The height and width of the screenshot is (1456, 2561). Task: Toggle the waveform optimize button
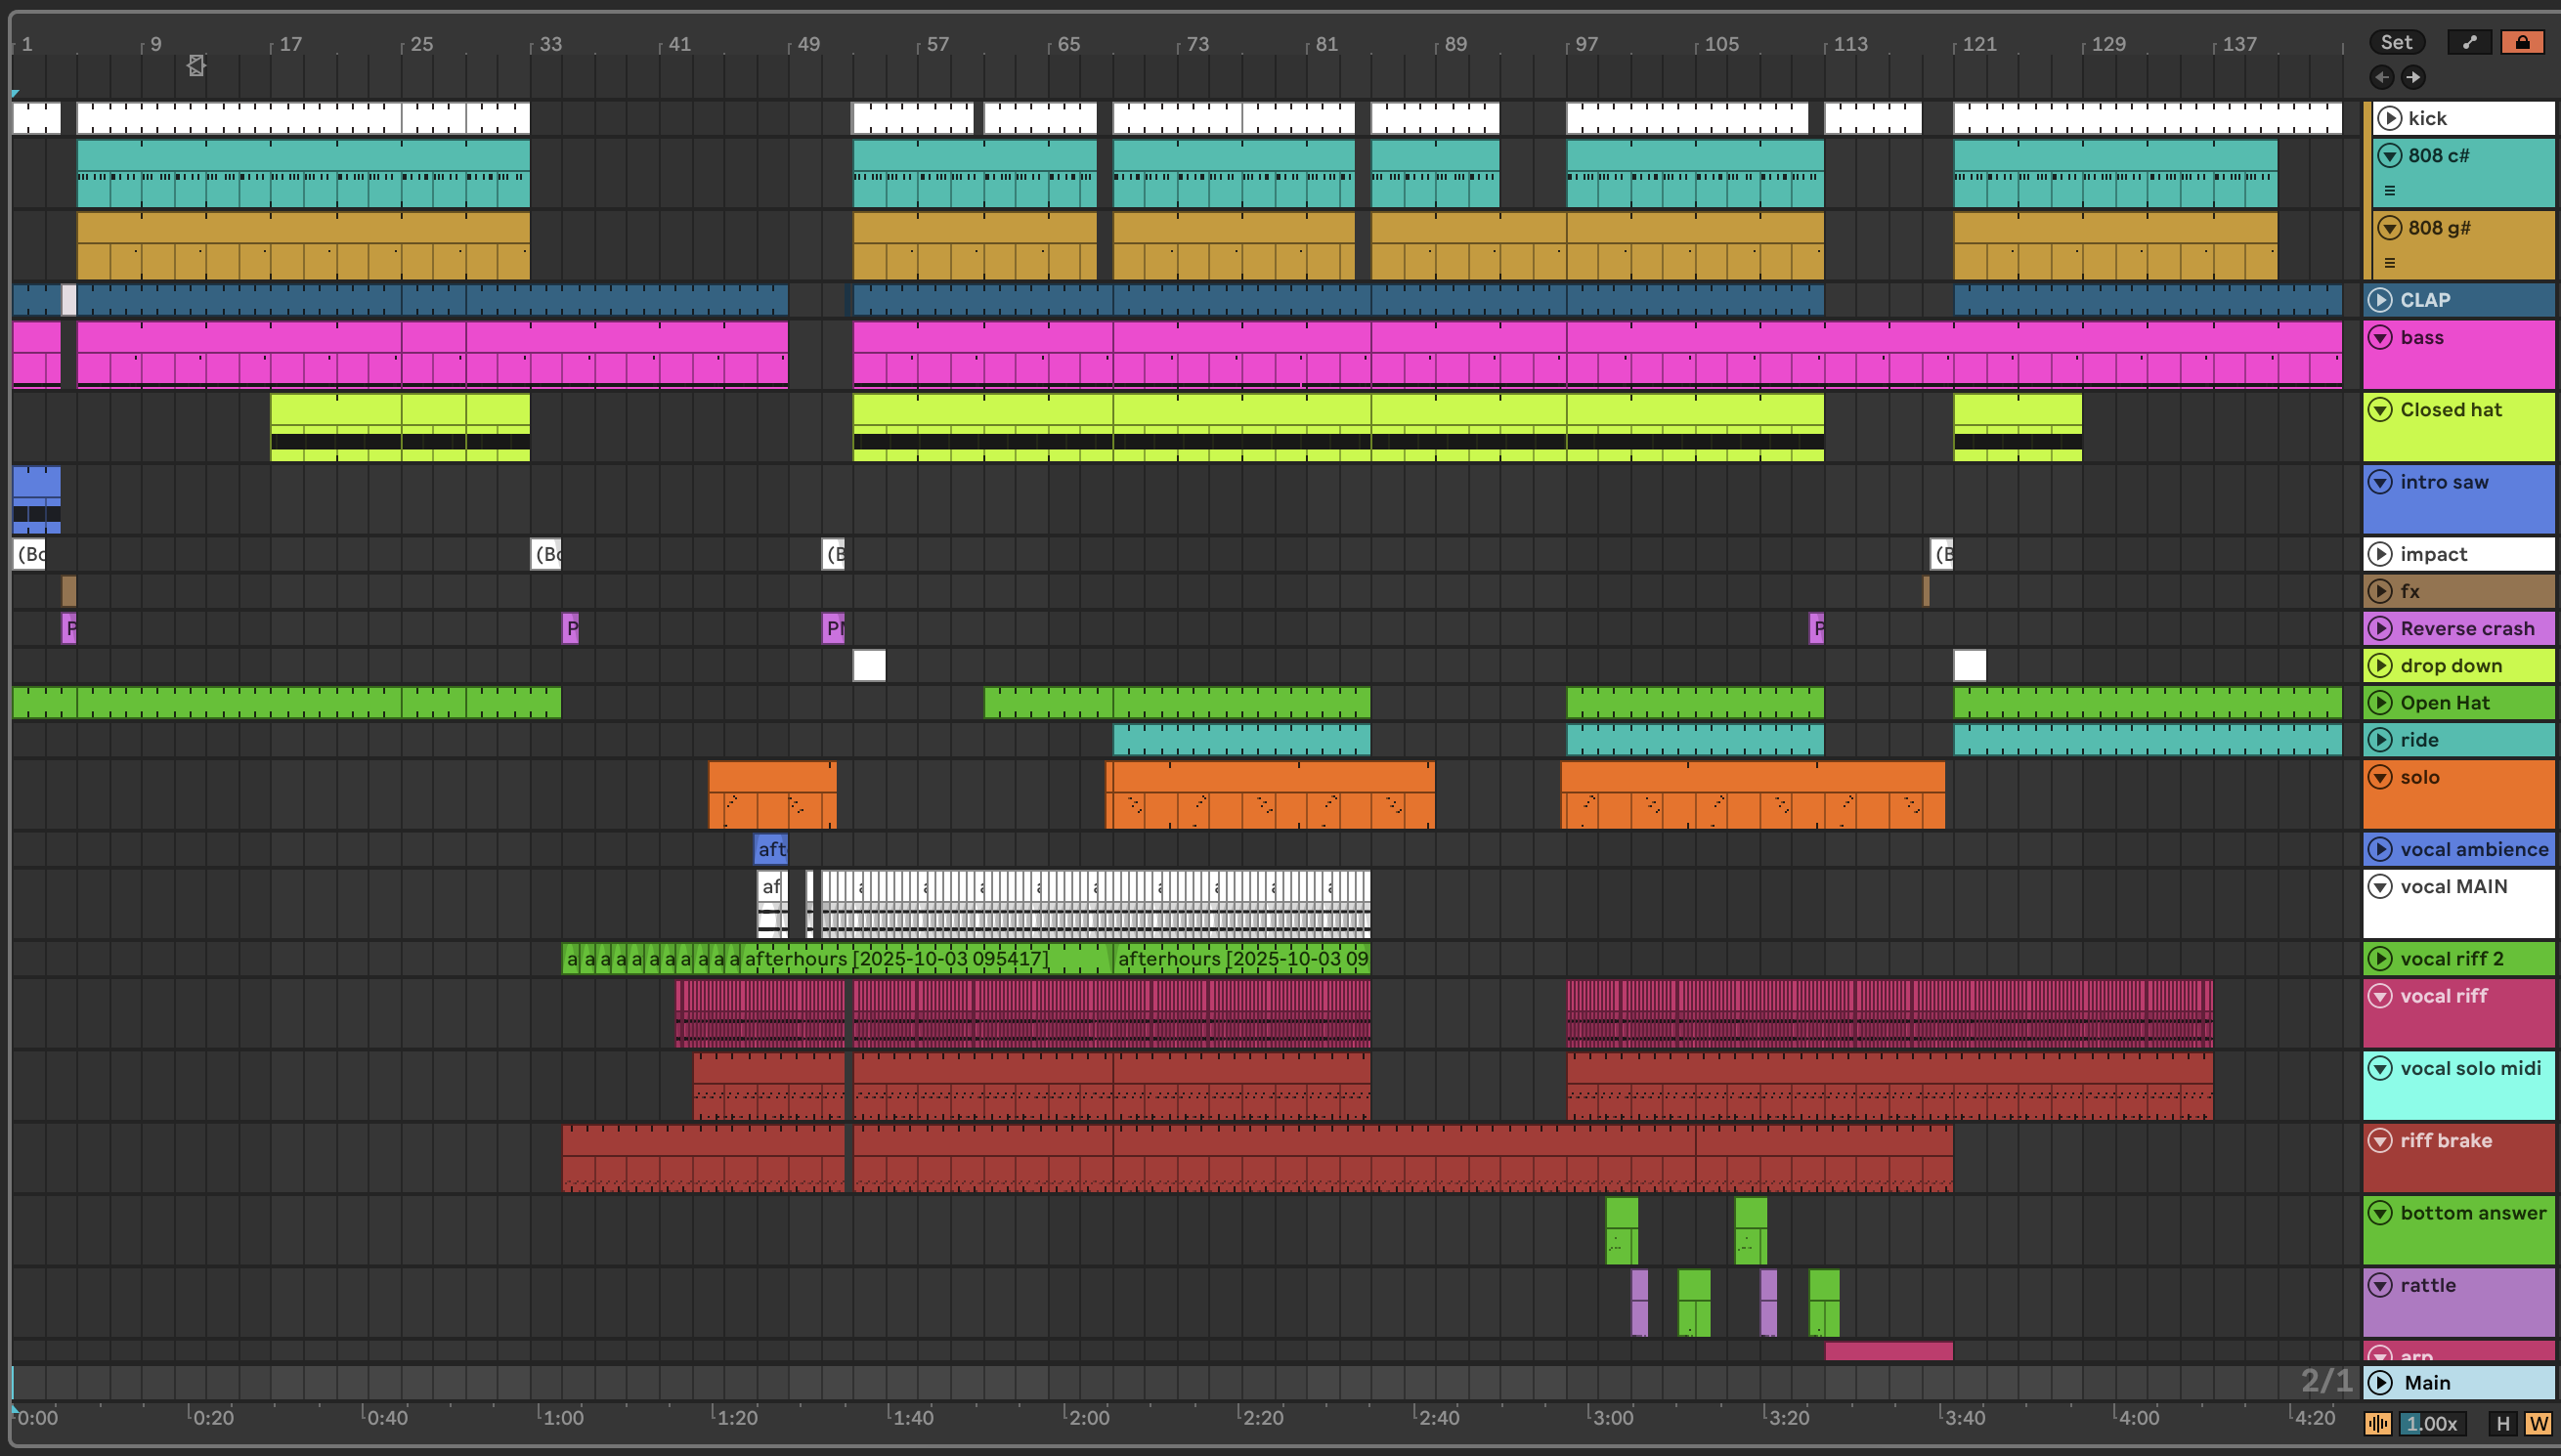(x=2378, y=1423)
